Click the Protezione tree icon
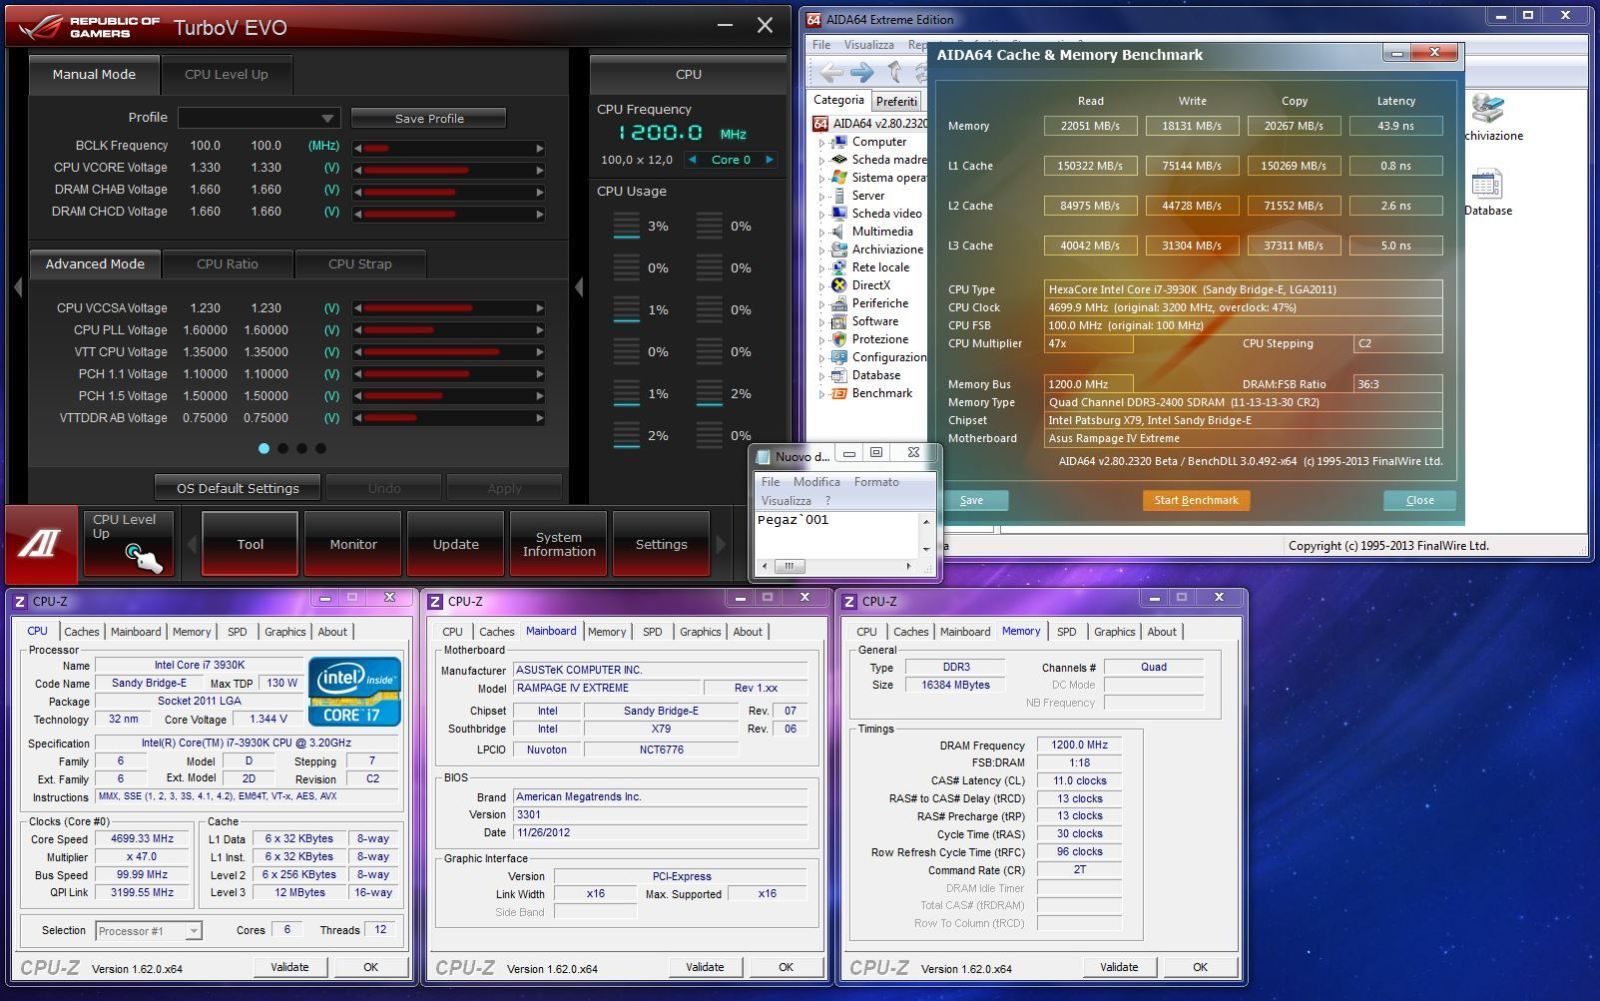Screen dimensions: 1600x1001 coord(840,339)
